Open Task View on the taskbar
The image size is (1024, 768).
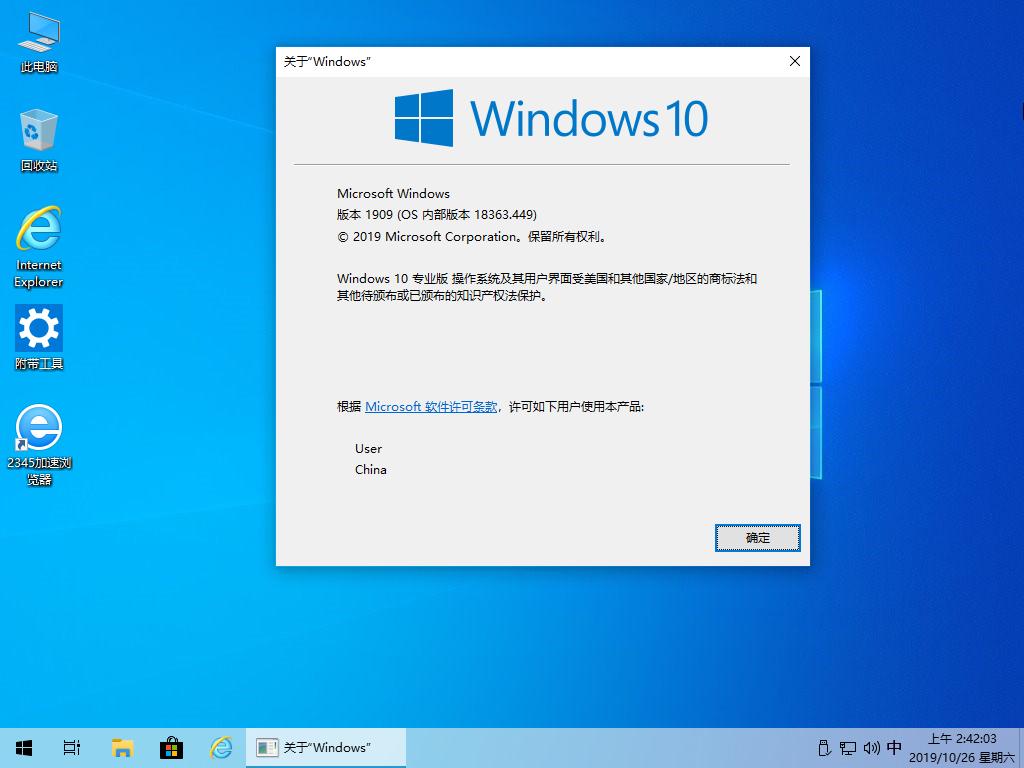[x=72, y=748]
